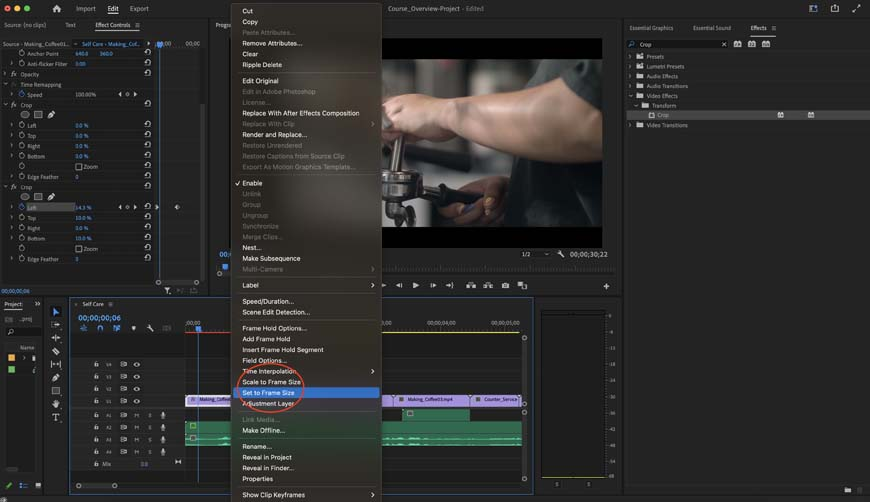Image resolution: width=870 pixels, height=502 pixels.
Task: Toggle the first Crop effect fx switch
Action: click(14, 105)
